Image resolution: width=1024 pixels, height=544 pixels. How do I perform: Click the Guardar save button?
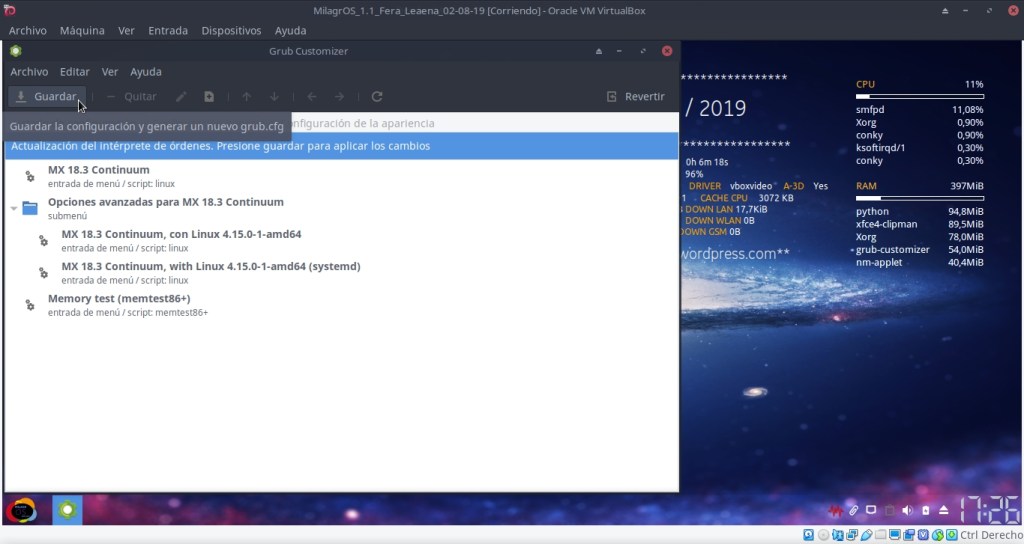(x=46, y=97)
